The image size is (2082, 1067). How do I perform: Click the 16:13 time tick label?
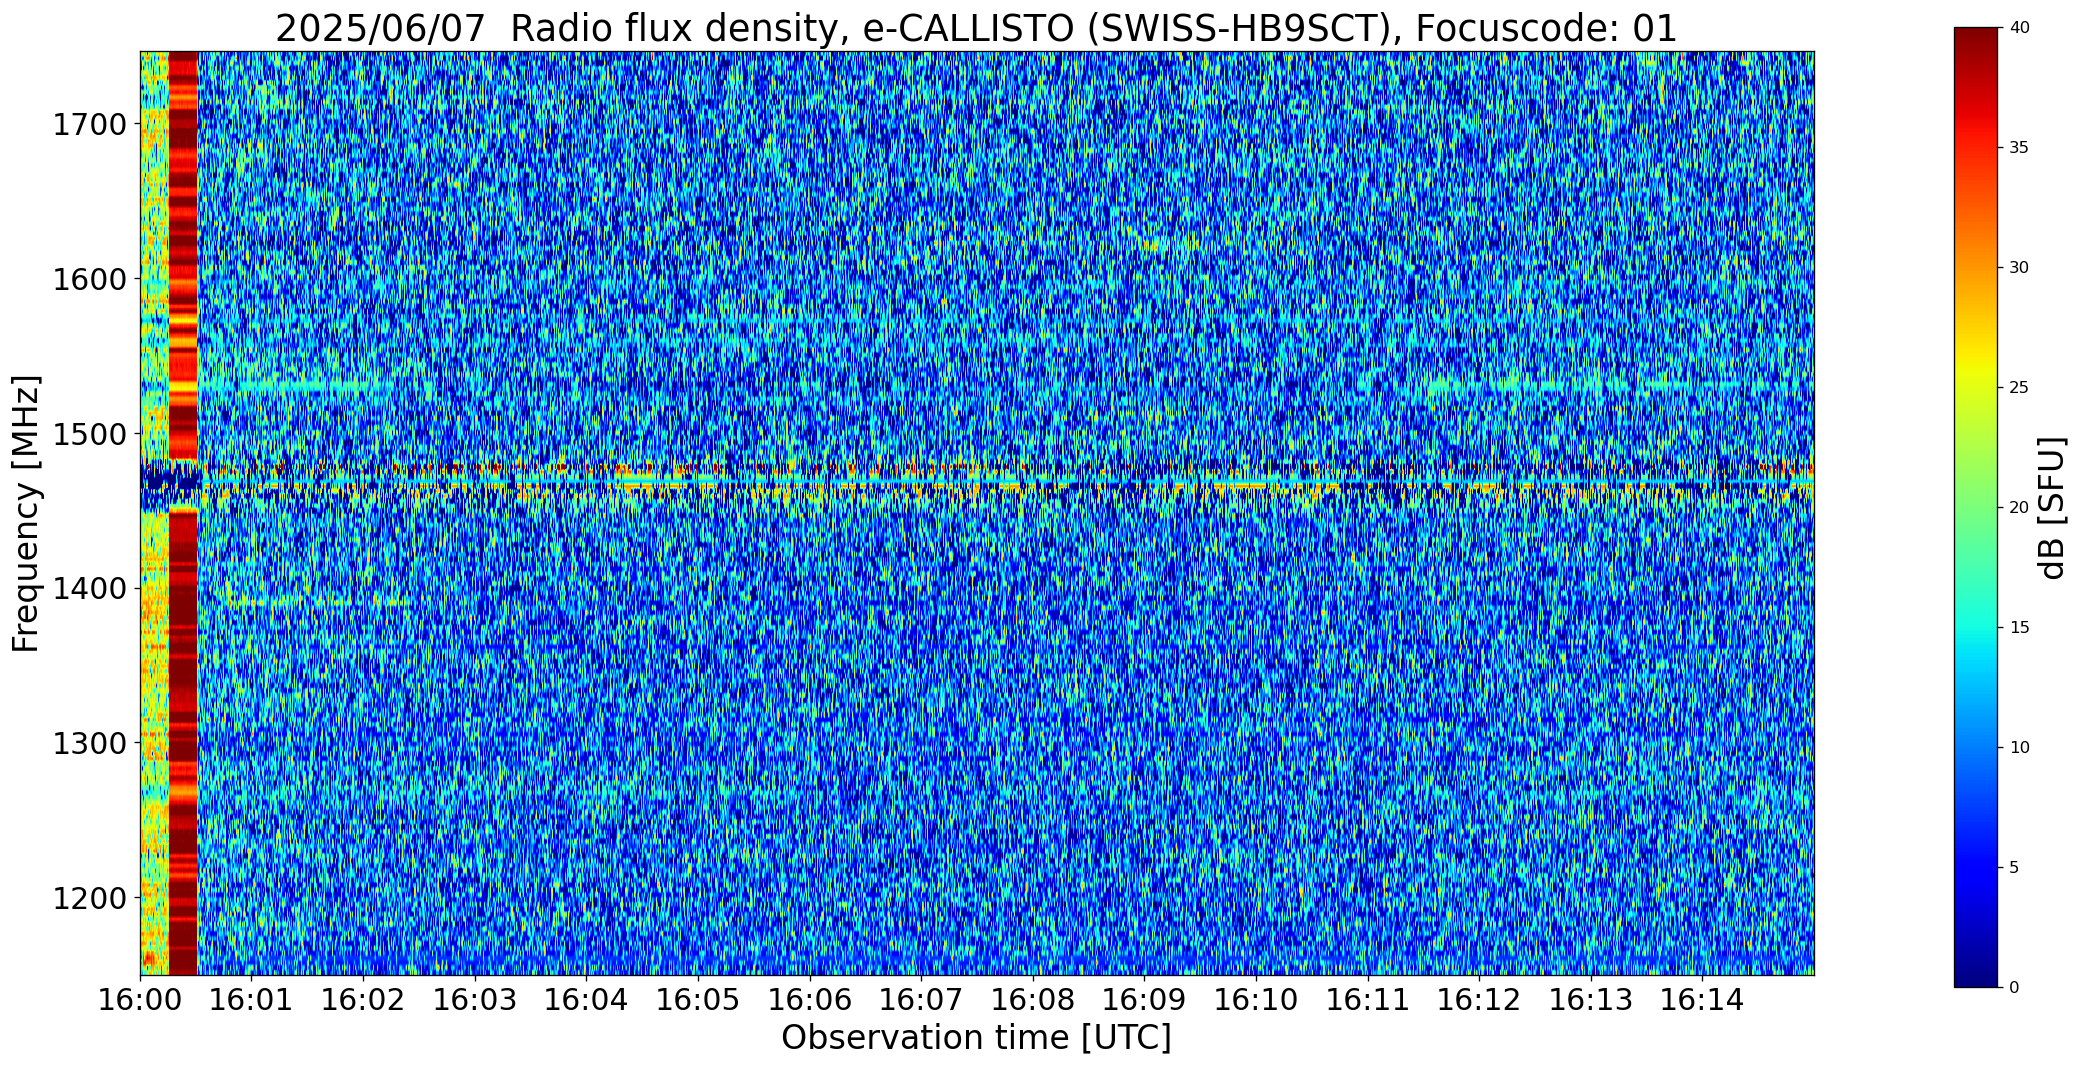pos(1591,1000)
